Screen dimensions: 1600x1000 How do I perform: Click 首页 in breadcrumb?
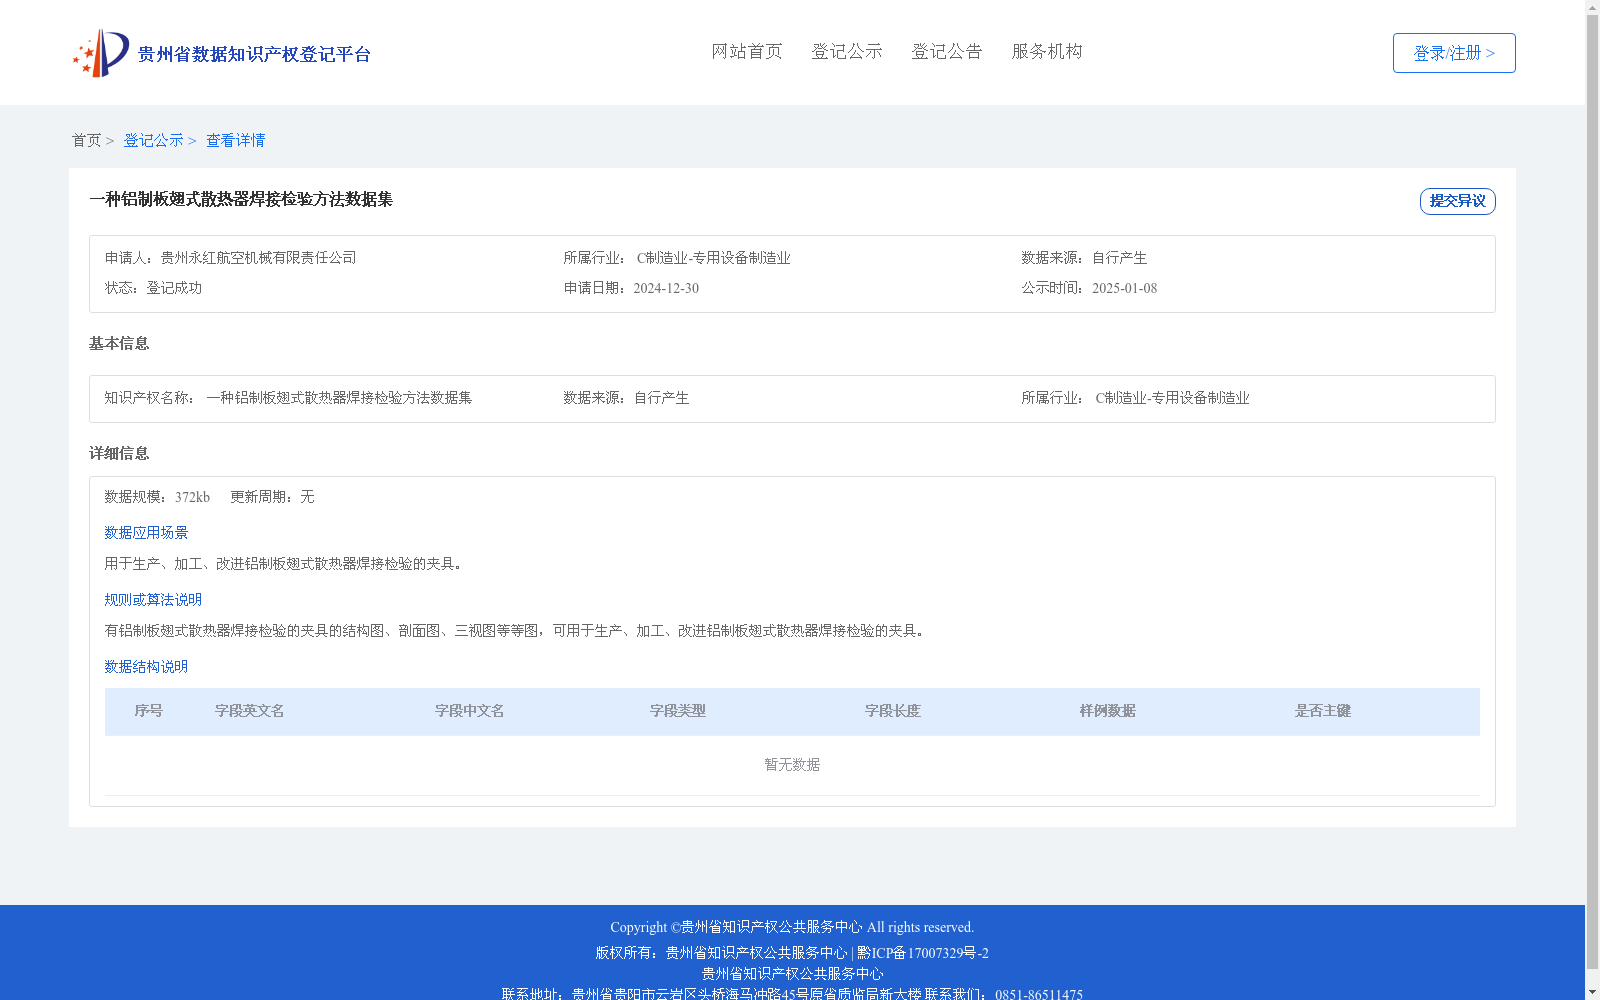86,140
